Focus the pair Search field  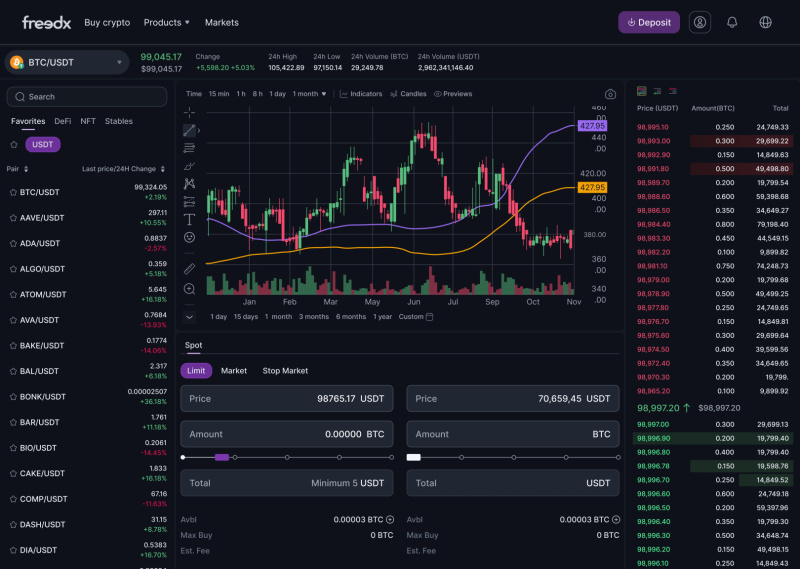pyautogui.click(x=87, y=97)
